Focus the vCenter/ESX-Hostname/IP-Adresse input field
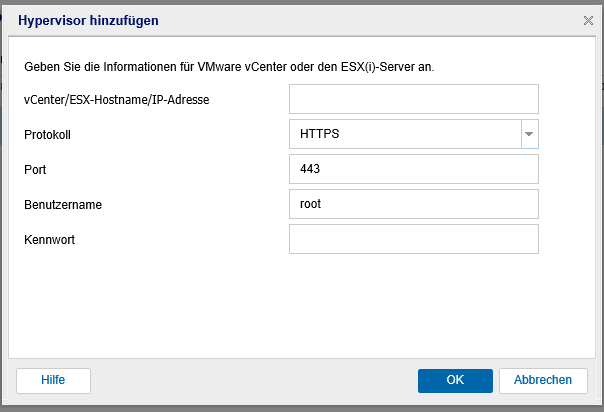604x412 pixels. pos(414,99)
